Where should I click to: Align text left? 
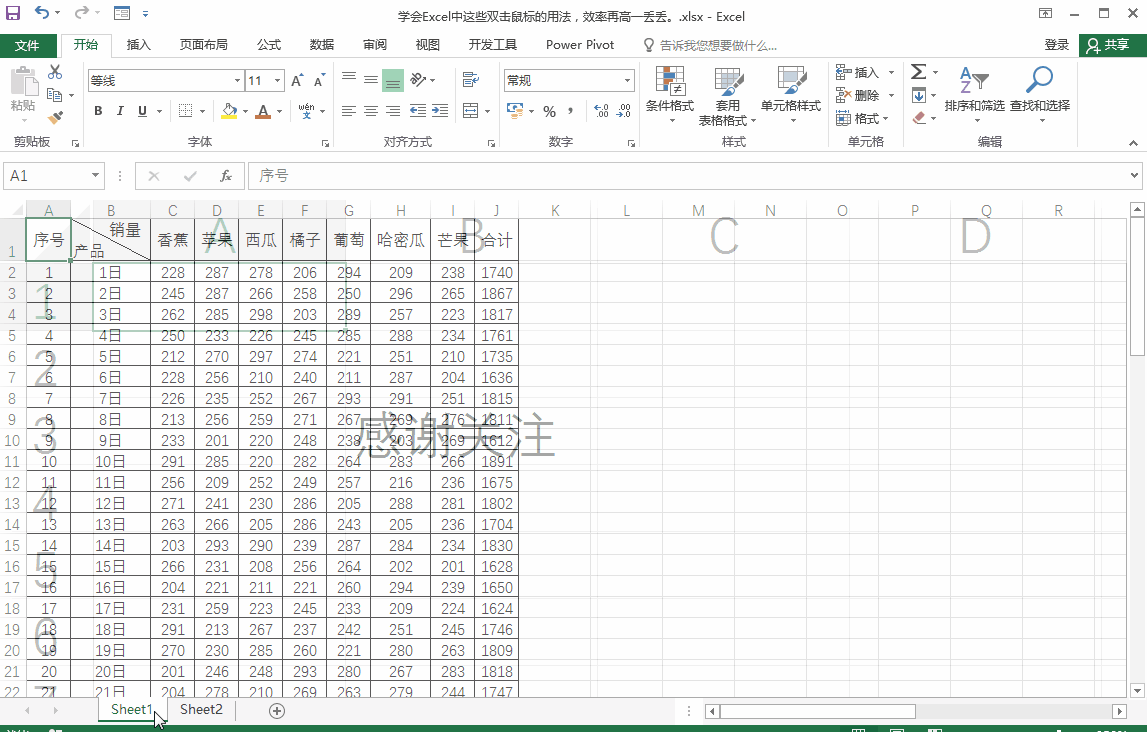349,110
